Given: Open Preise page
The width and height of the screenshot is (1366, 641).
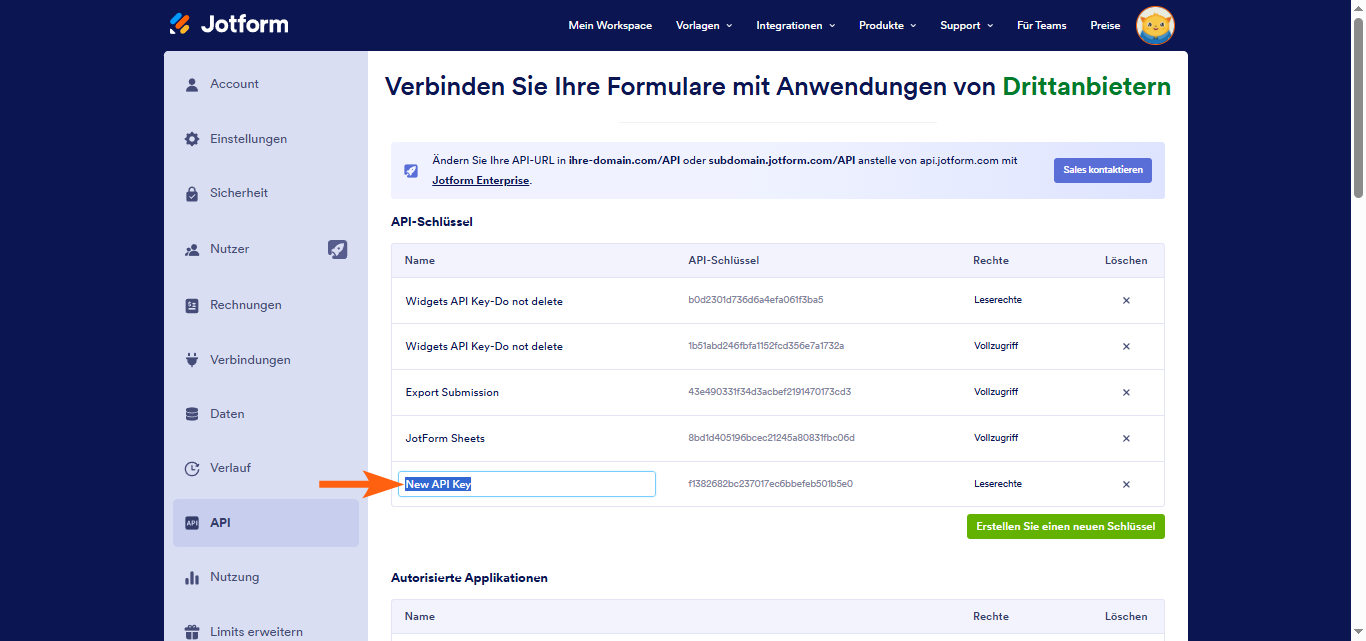Looking at the screenshot, I should pos(1105,25).
